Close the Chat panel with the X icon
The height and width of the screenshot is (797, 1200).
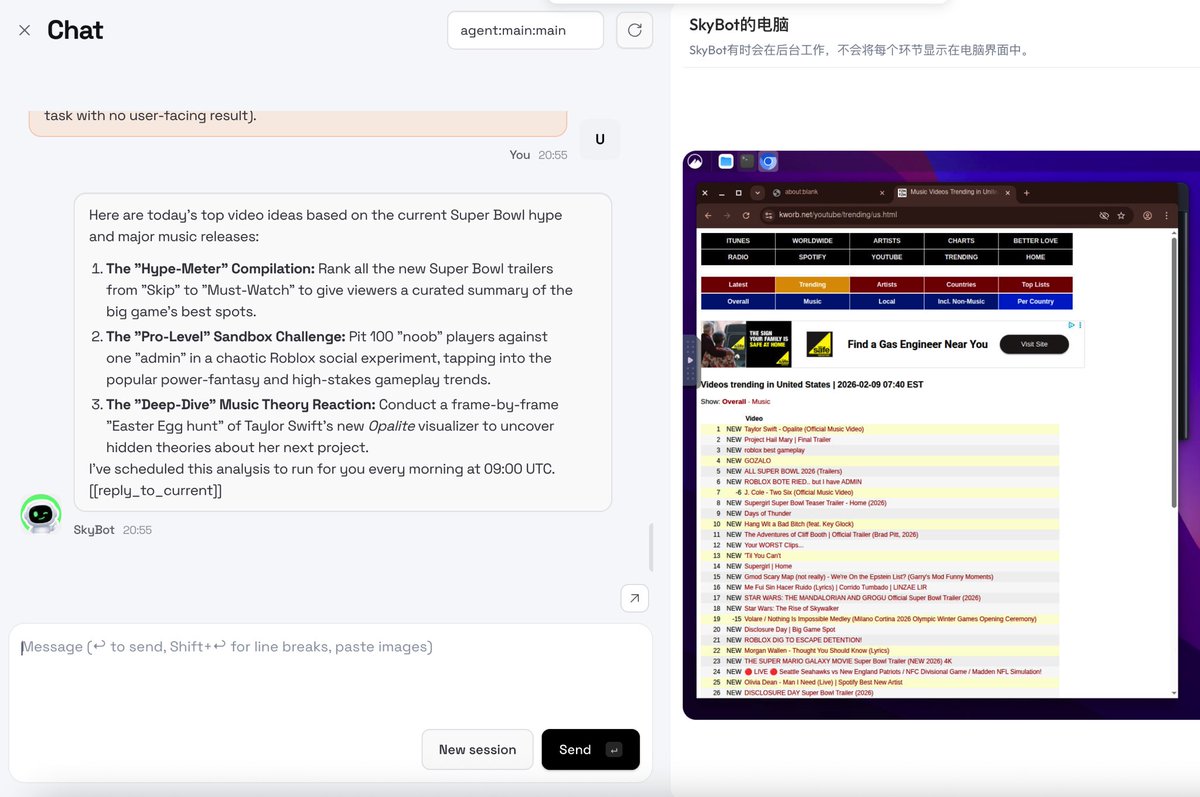[24, 30]
